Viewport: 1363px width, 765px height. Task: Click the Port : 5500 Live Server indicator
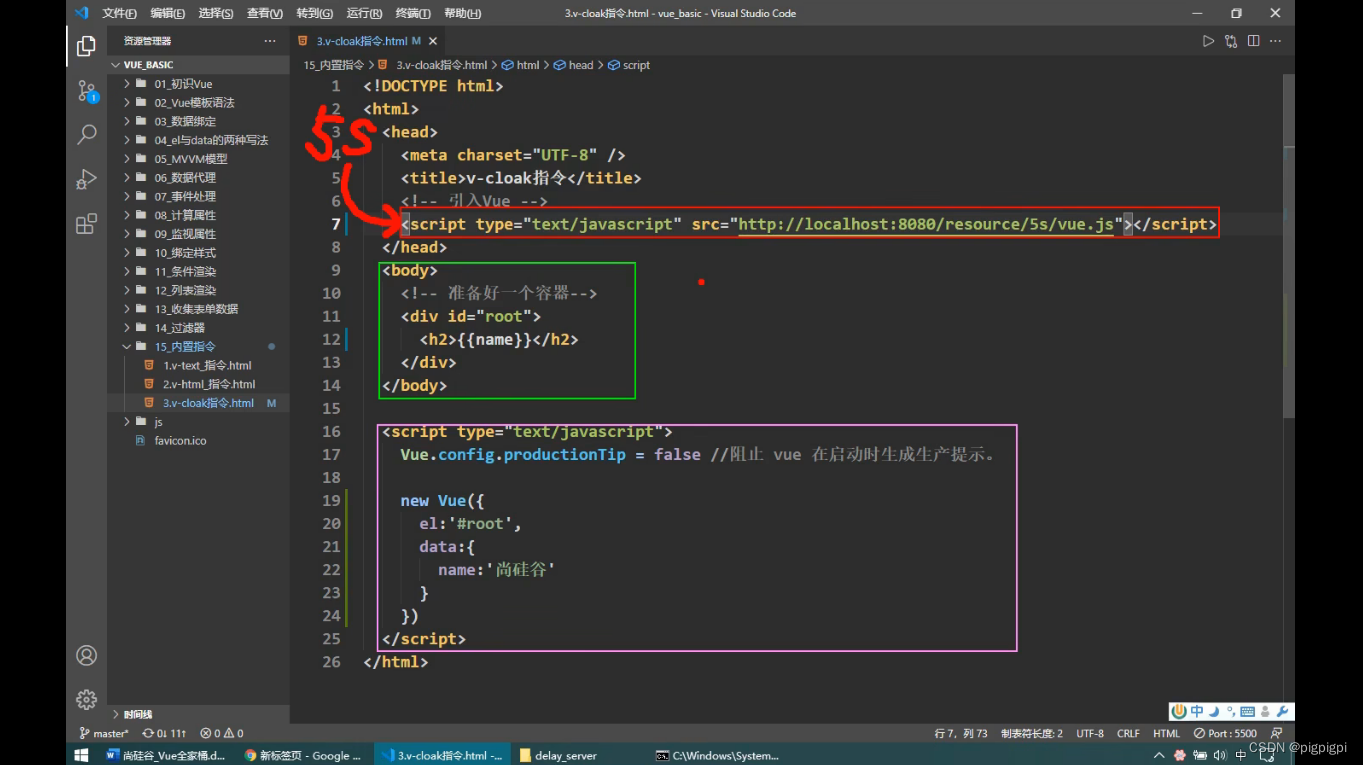1225,733
